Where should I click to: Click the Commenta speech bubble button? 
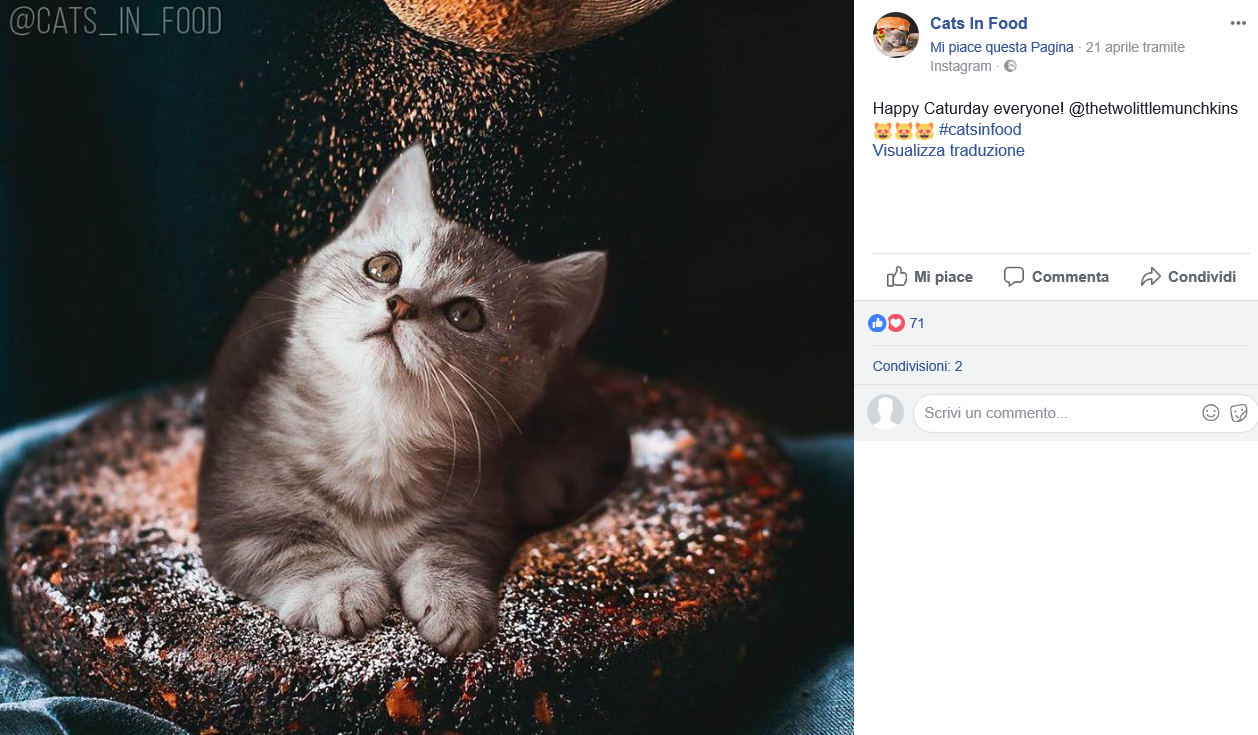pyautogui.click(x=1056, y=277)
